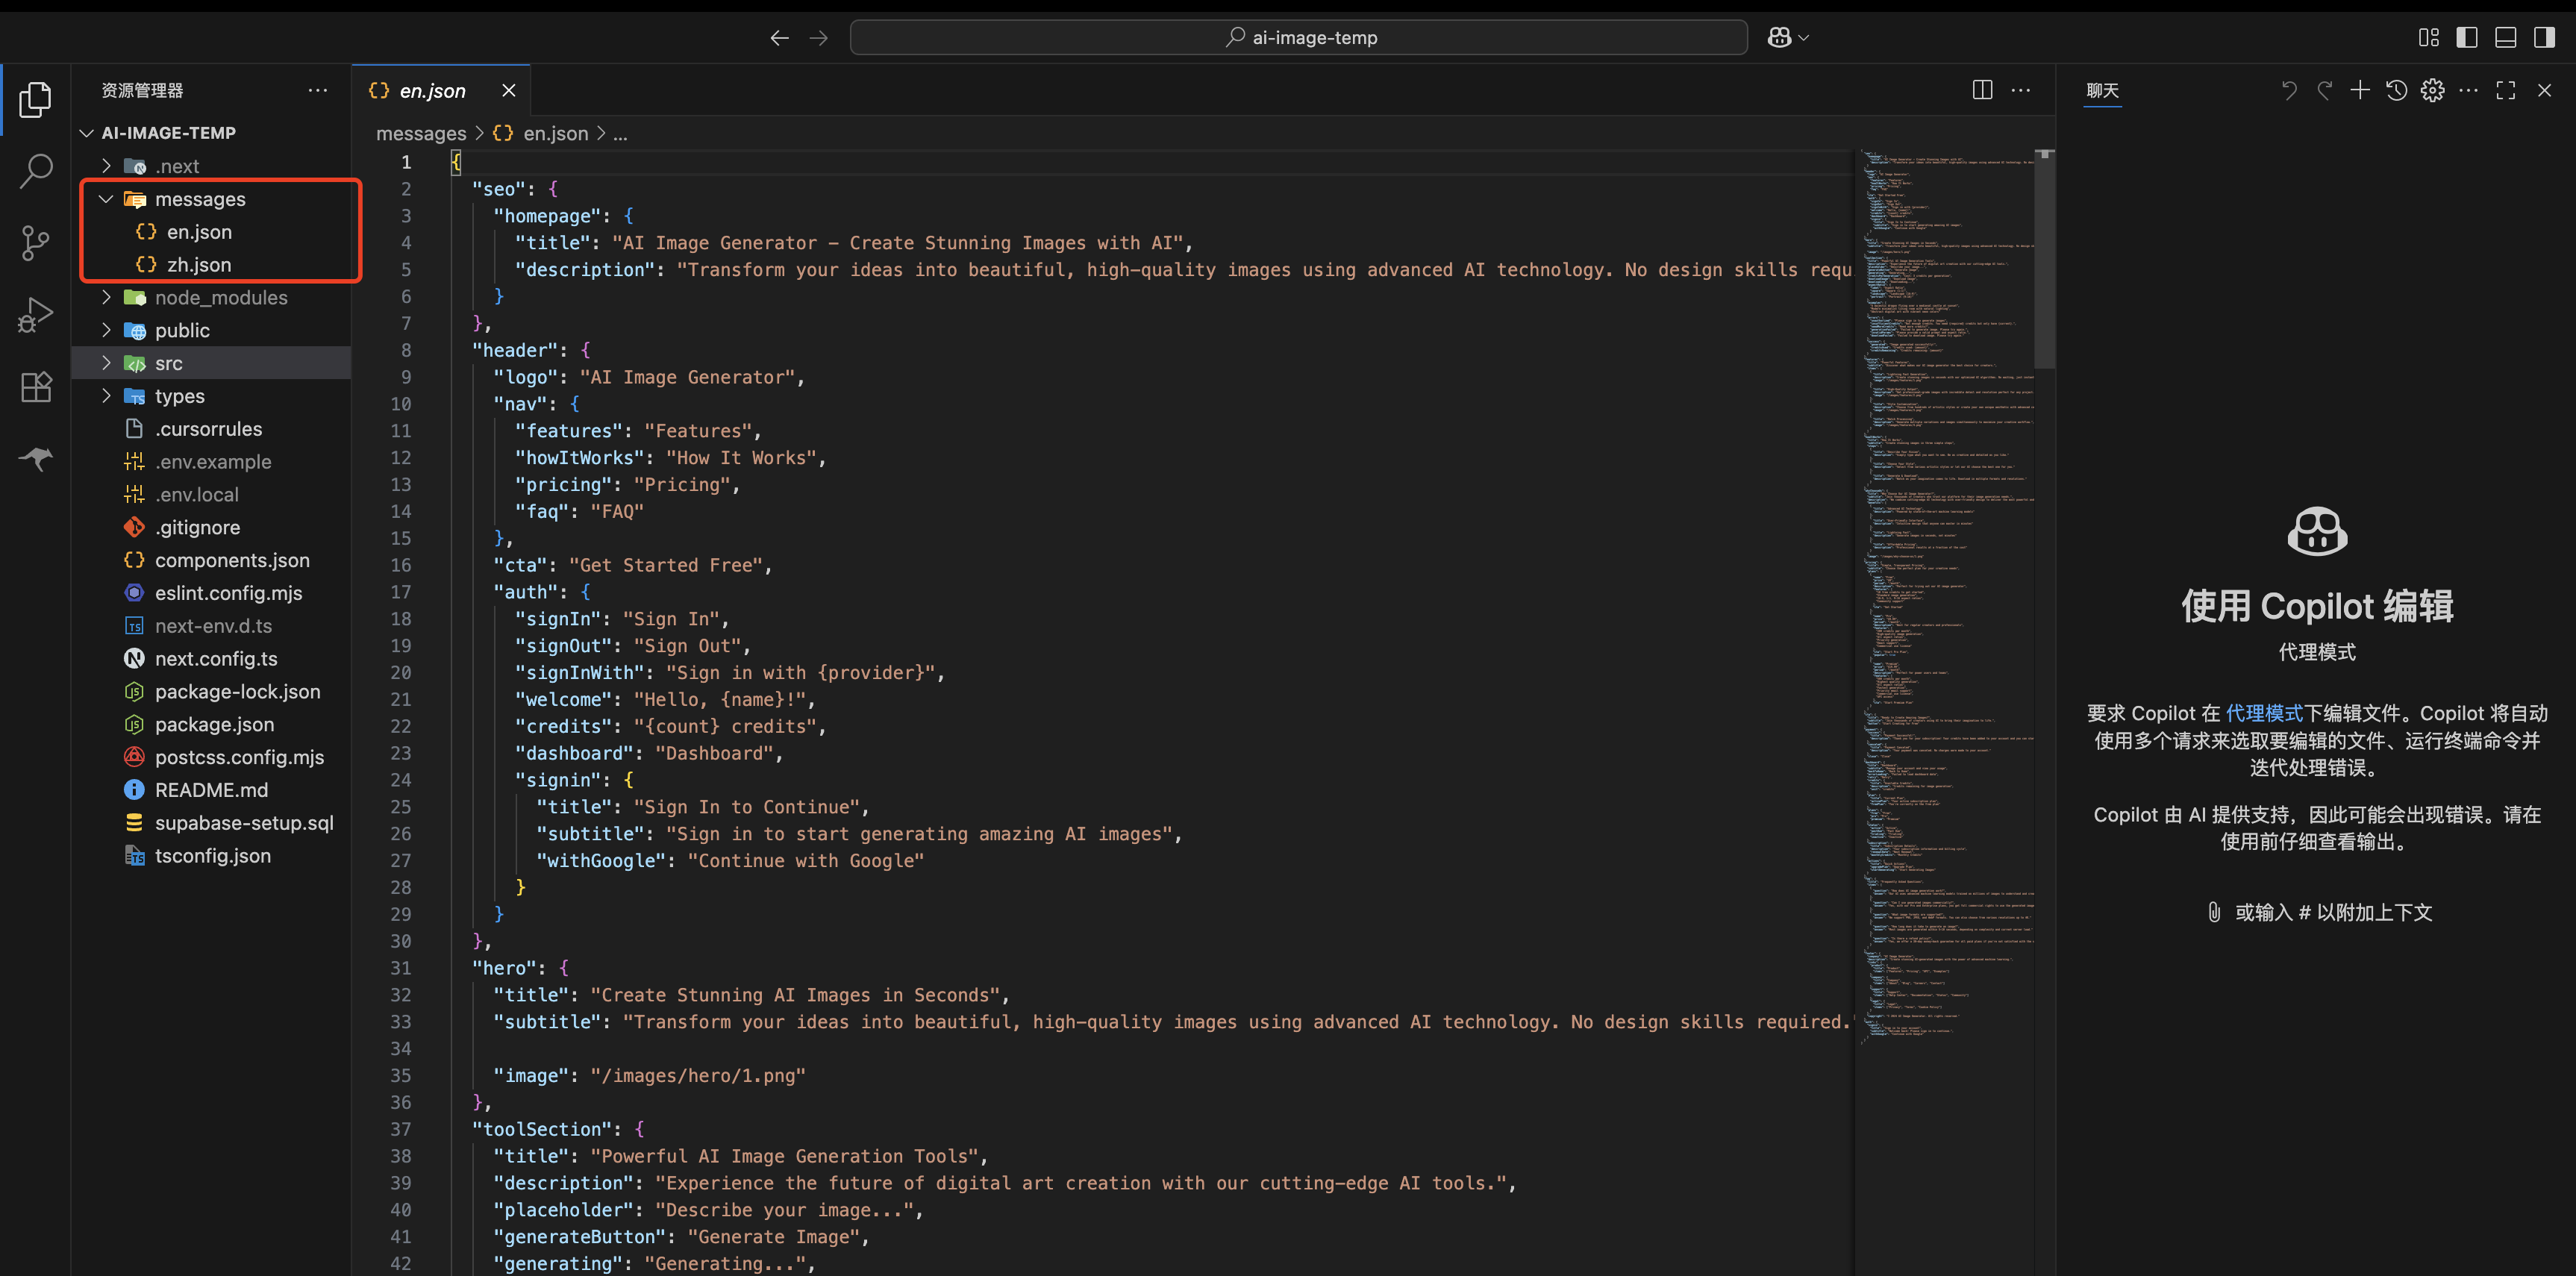Open the .cursorrules file
Image resolution: width=2576 pixels, height=1276 pixels.
click(213, 429)
